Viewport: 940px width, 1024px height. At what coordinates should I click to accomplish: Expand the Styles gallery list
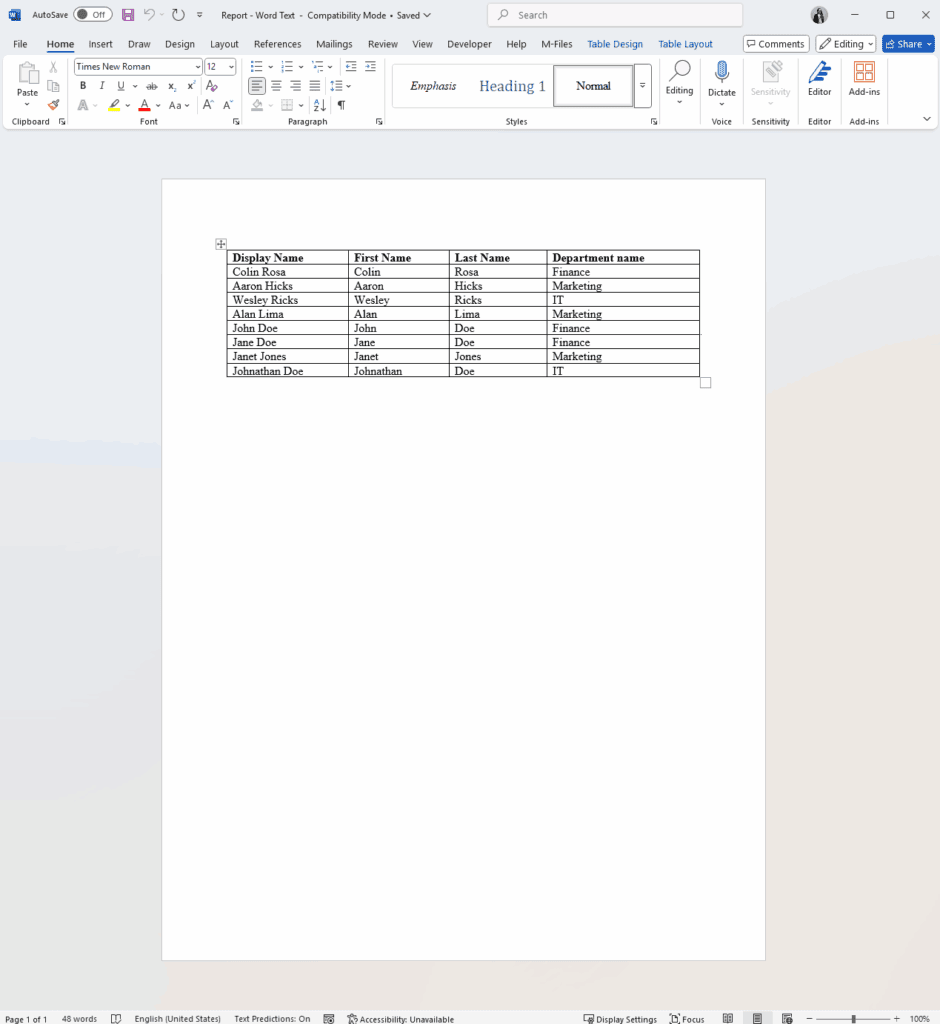click(x=643, y=86)
